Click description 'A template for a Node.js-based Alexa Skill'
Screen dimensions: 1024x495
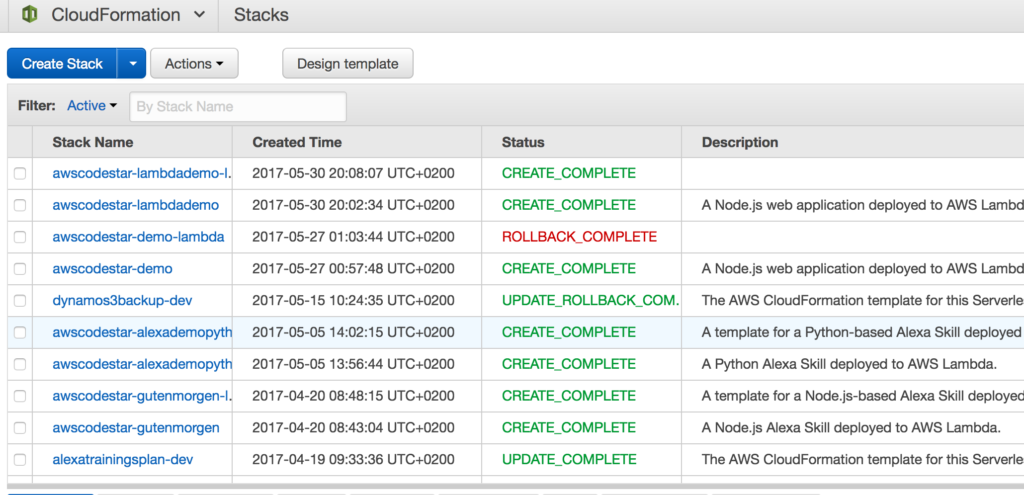coord(862,396)
